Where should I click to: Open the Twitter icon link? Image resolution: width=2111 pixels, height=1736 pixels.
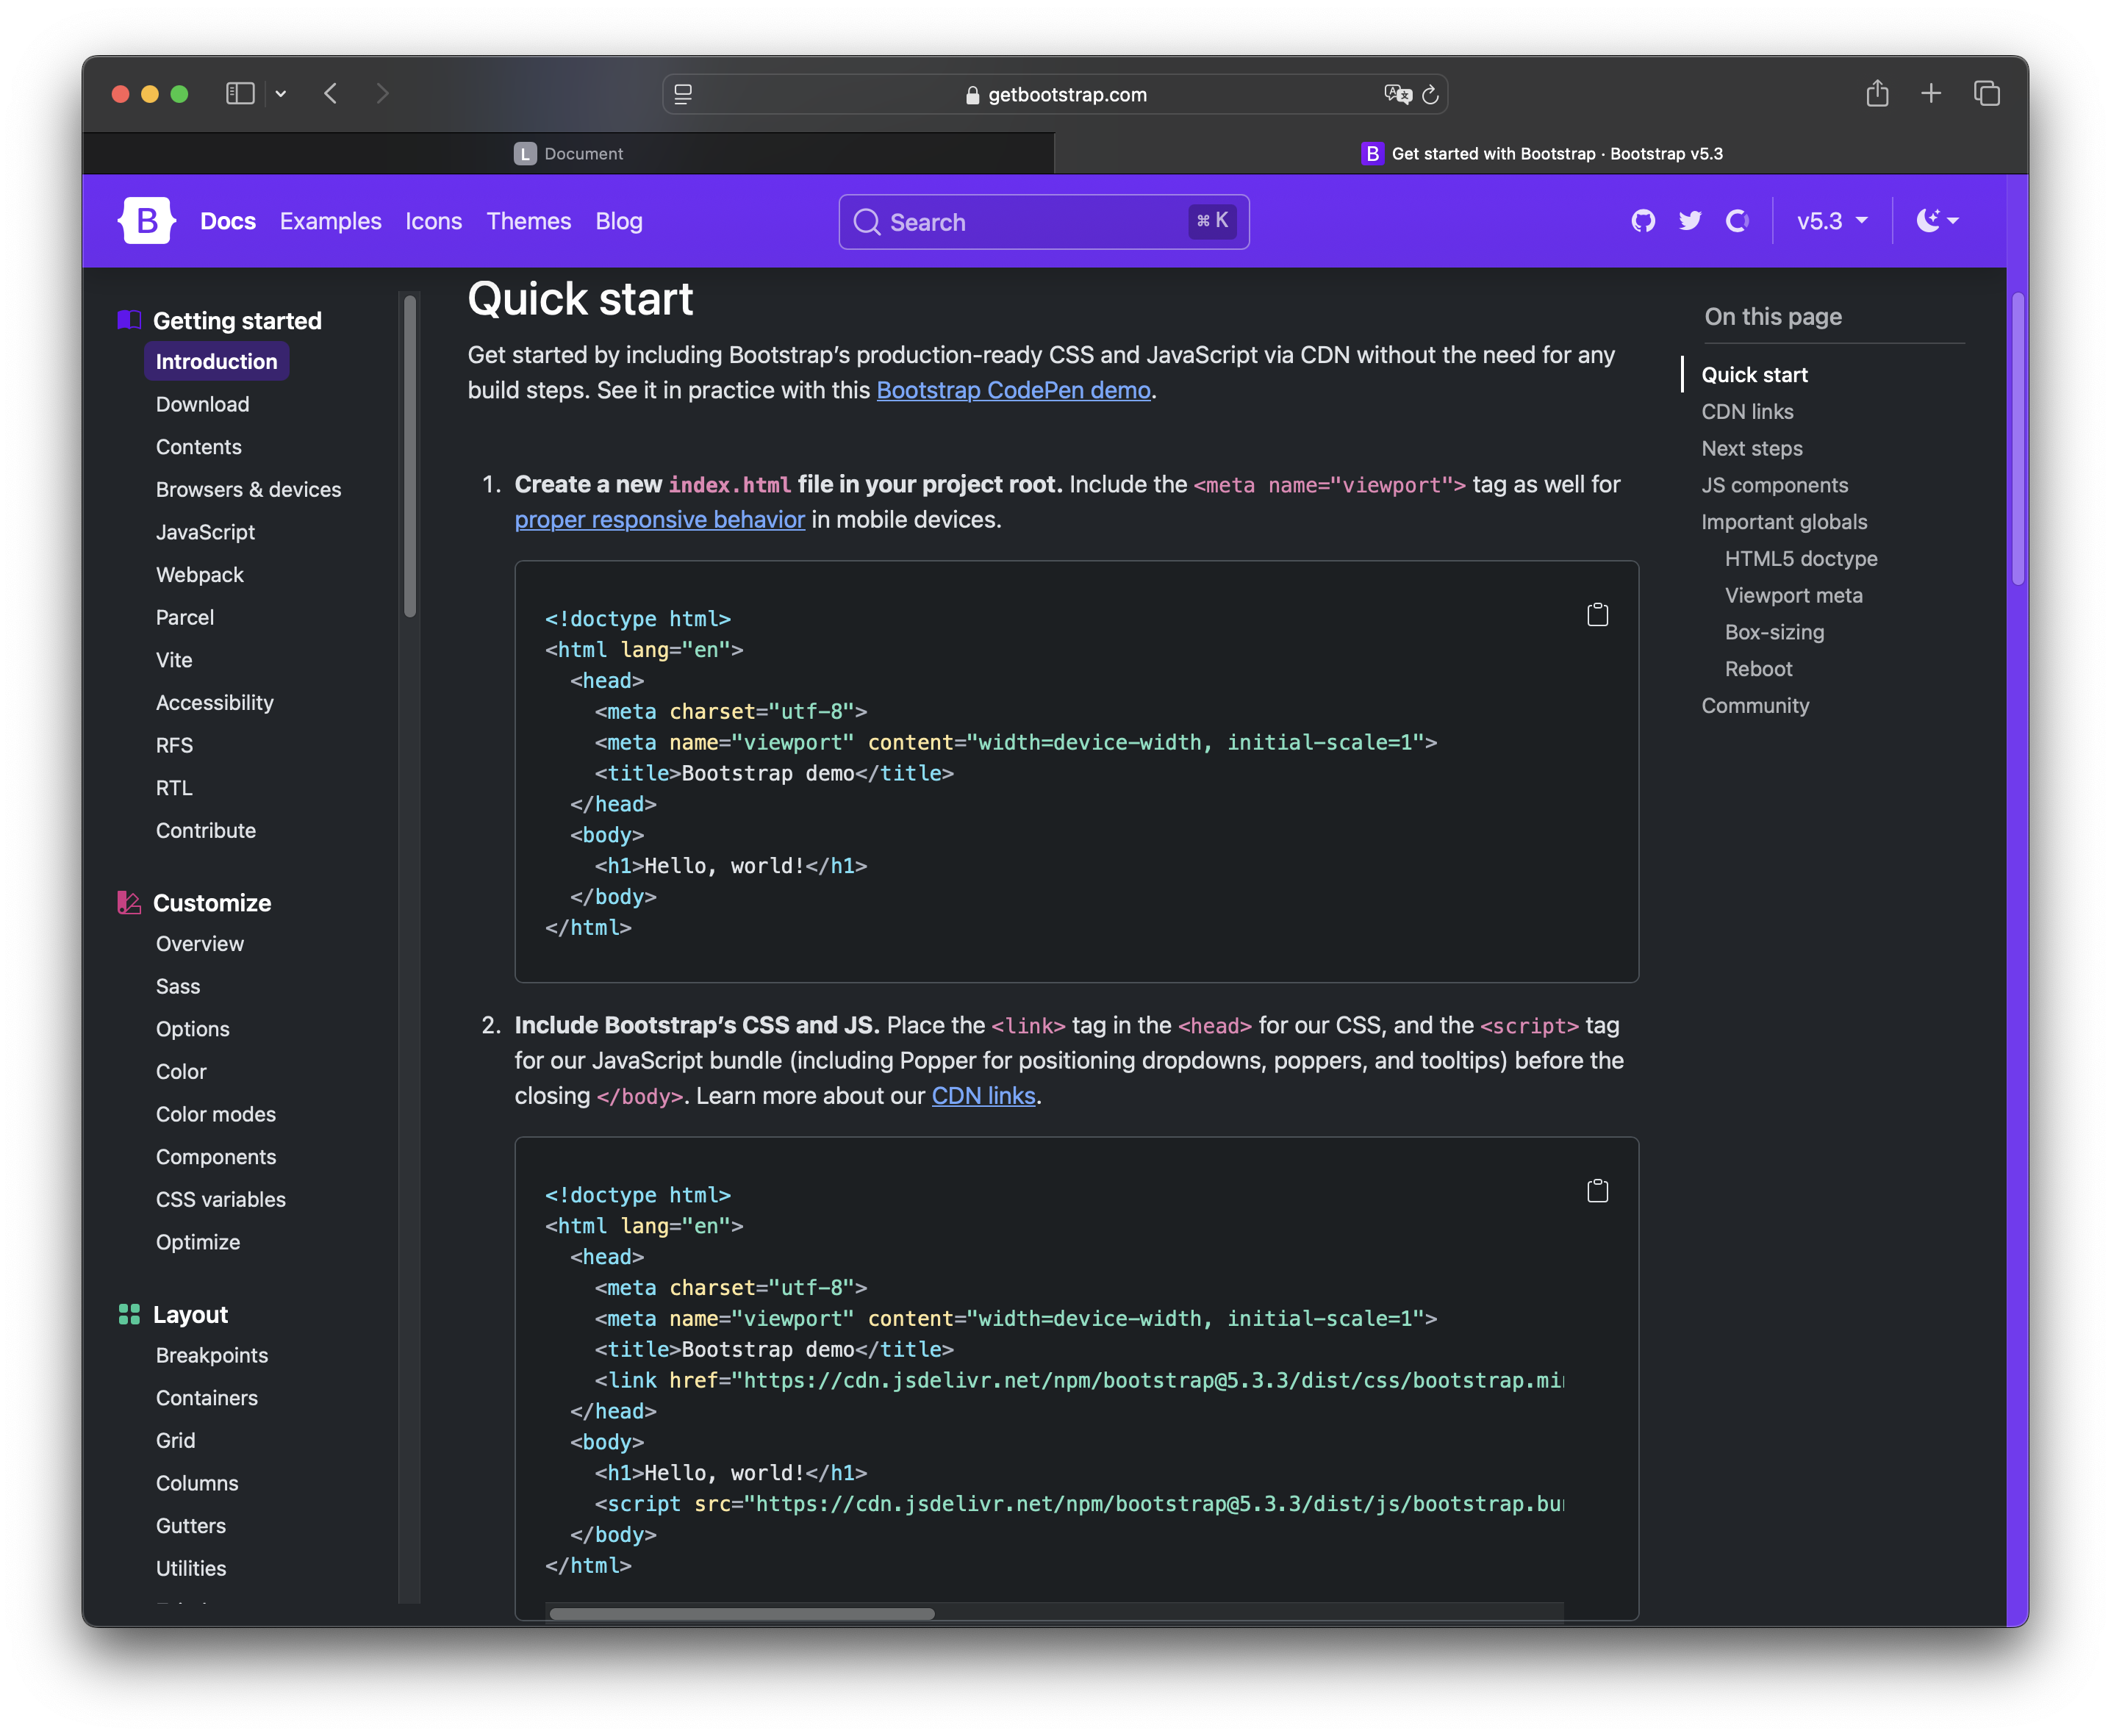click(1690, 221)
